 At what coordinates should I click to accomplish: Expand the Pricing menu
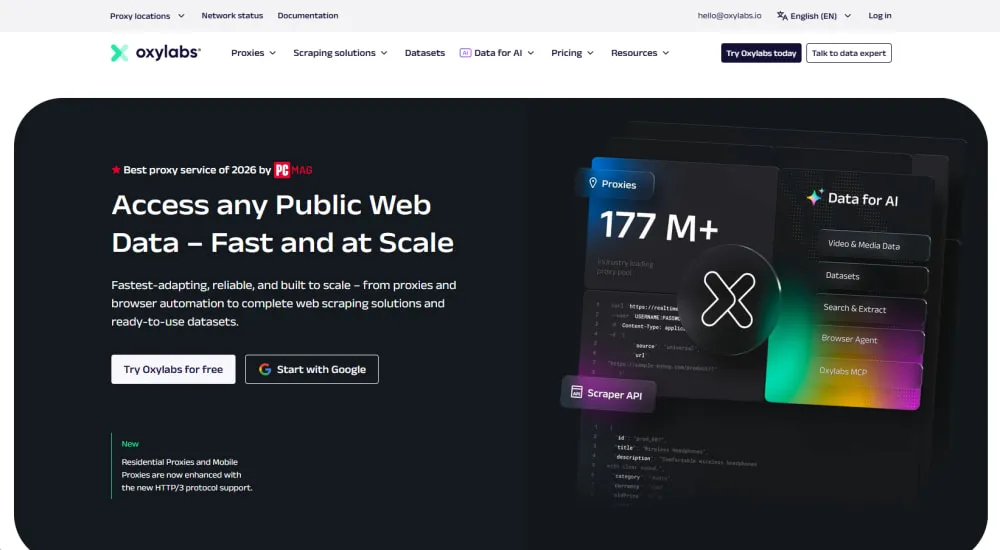click(x=572, y=53)
